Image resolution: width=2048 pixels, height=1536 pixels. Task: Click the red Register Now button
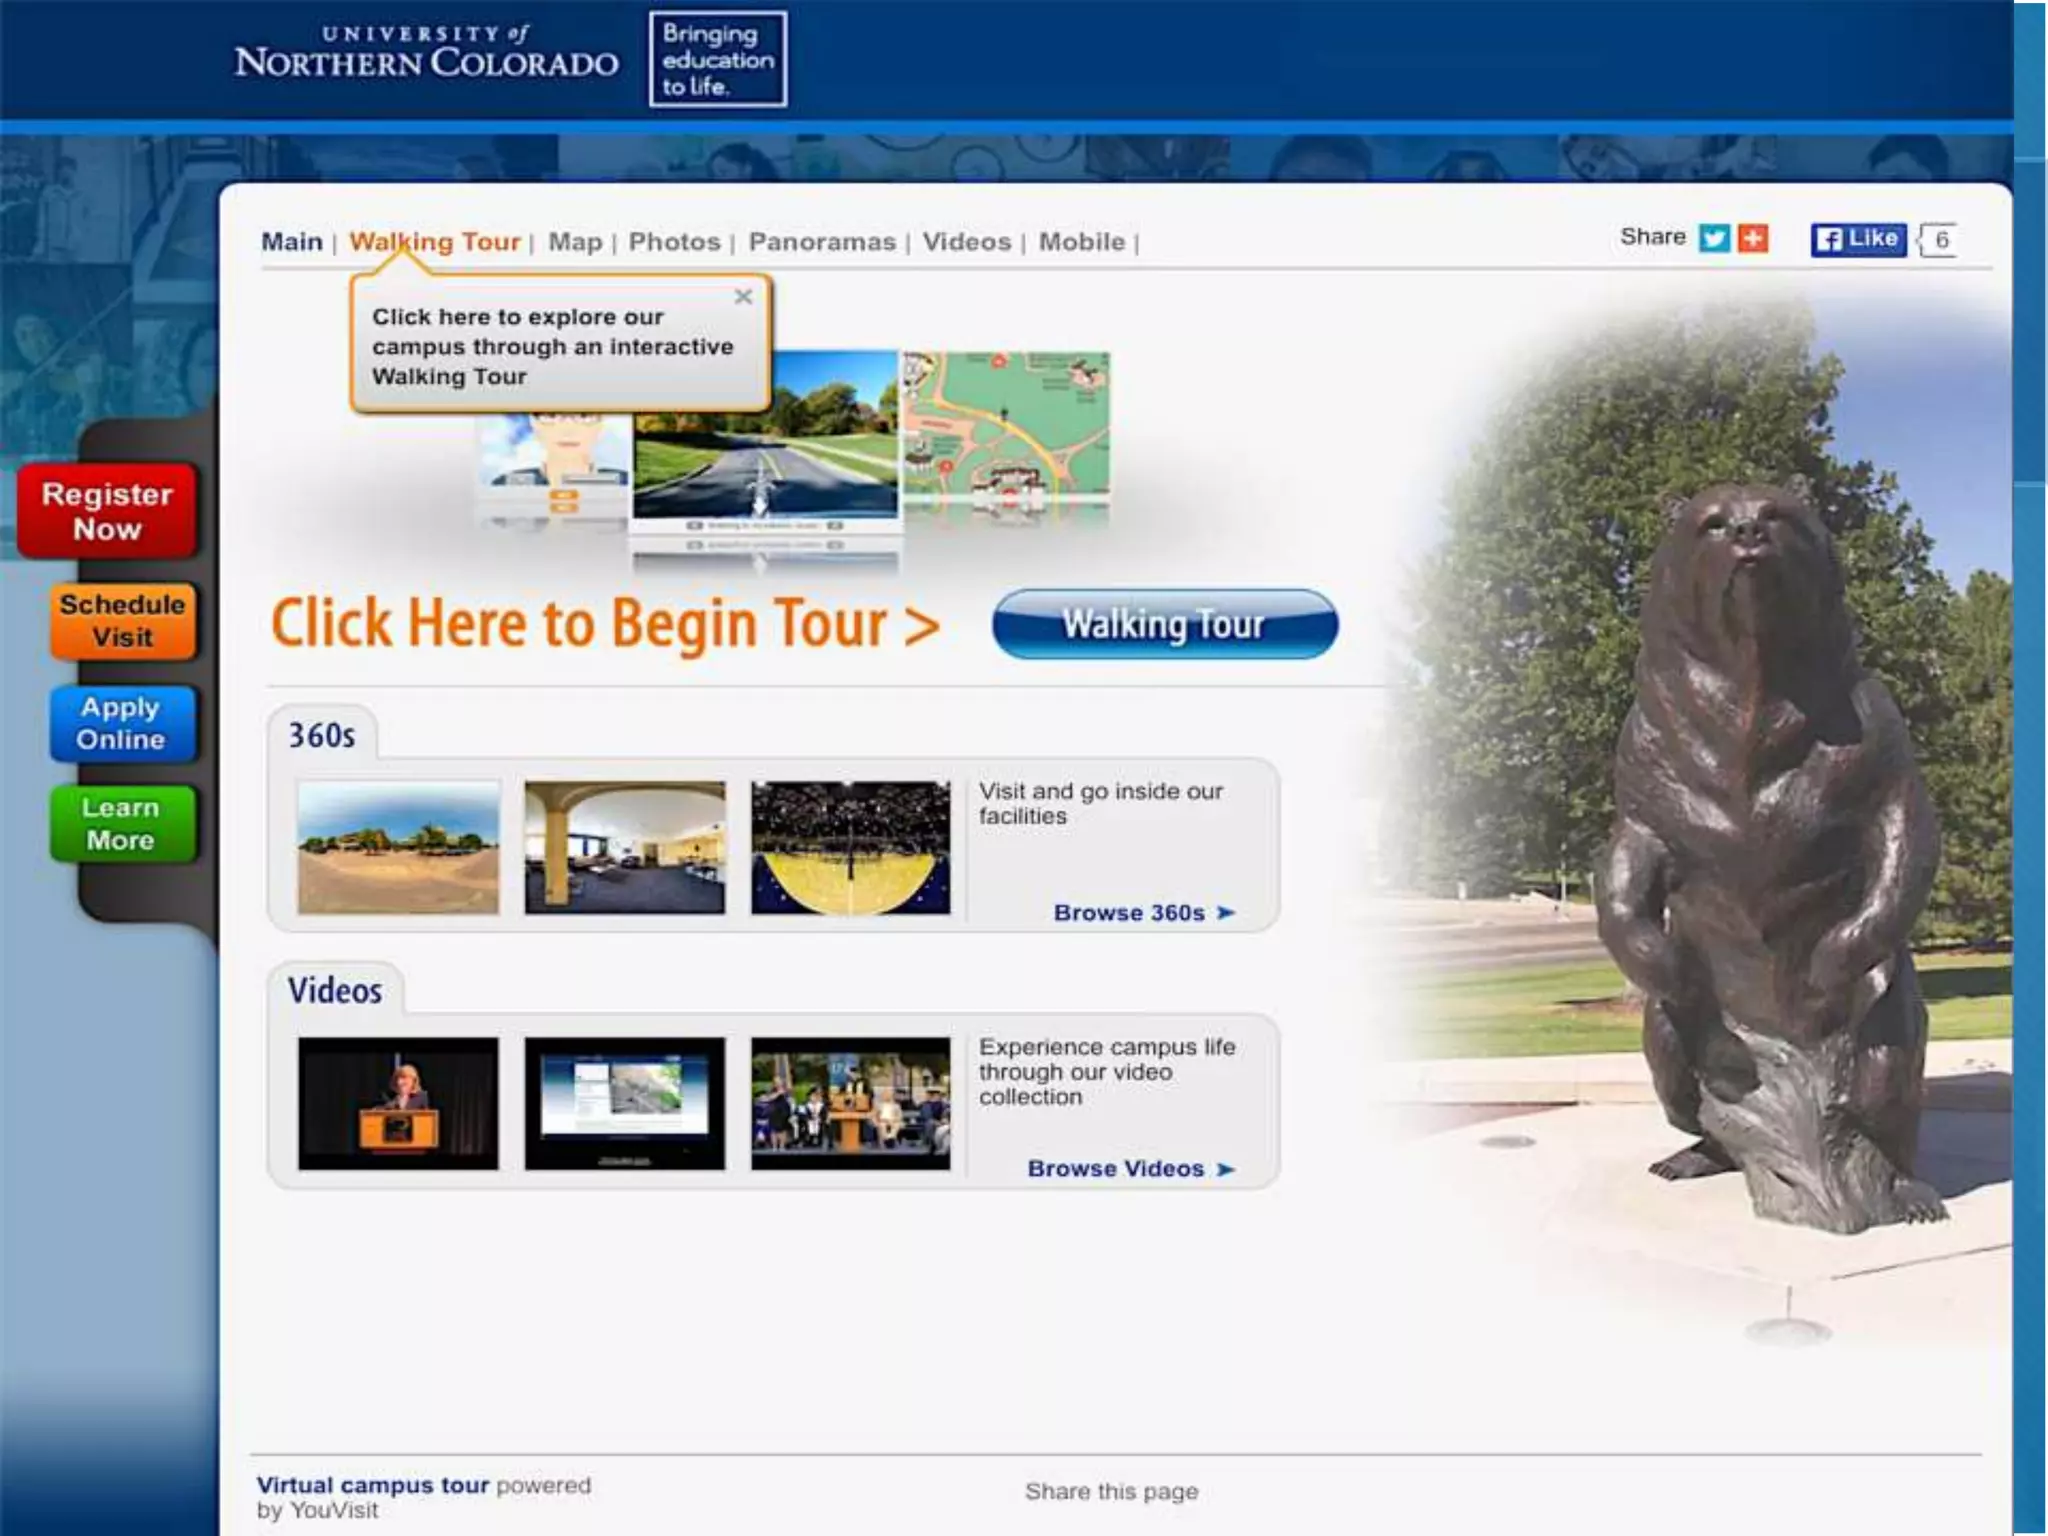pyautogui.click(x=107, y=511)
